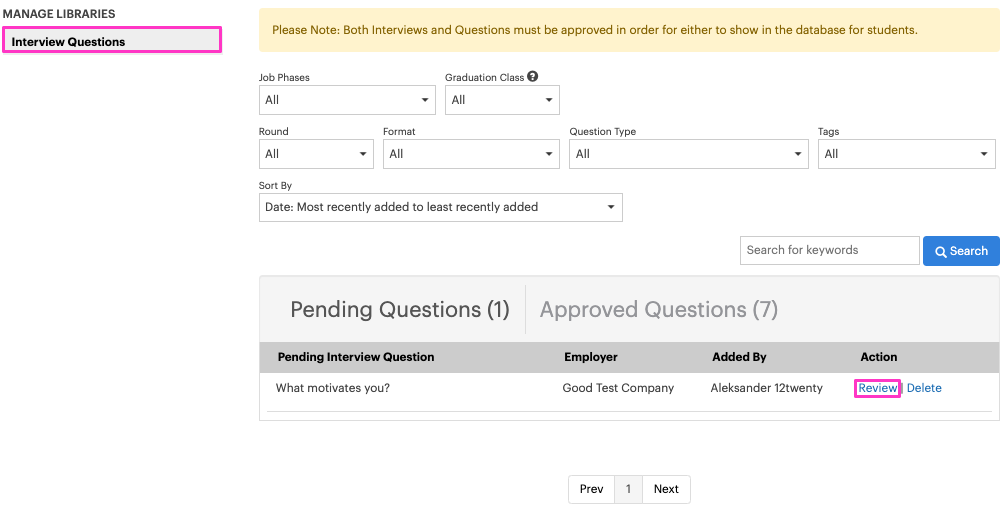The image size is (1006, 520).
Task: Change the Sort By date dropdown
Action: click(x=441, y=207)
